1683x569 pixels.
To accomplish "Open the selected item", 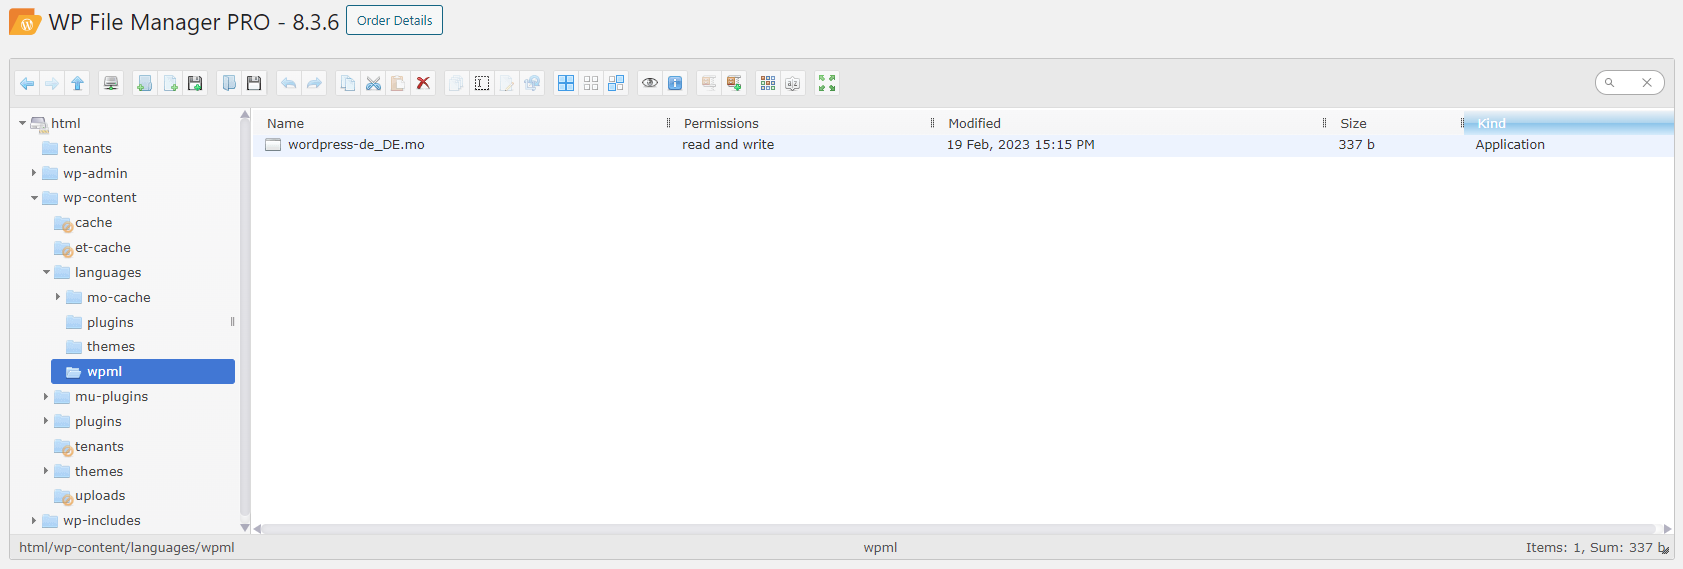I will pos(229,83).
